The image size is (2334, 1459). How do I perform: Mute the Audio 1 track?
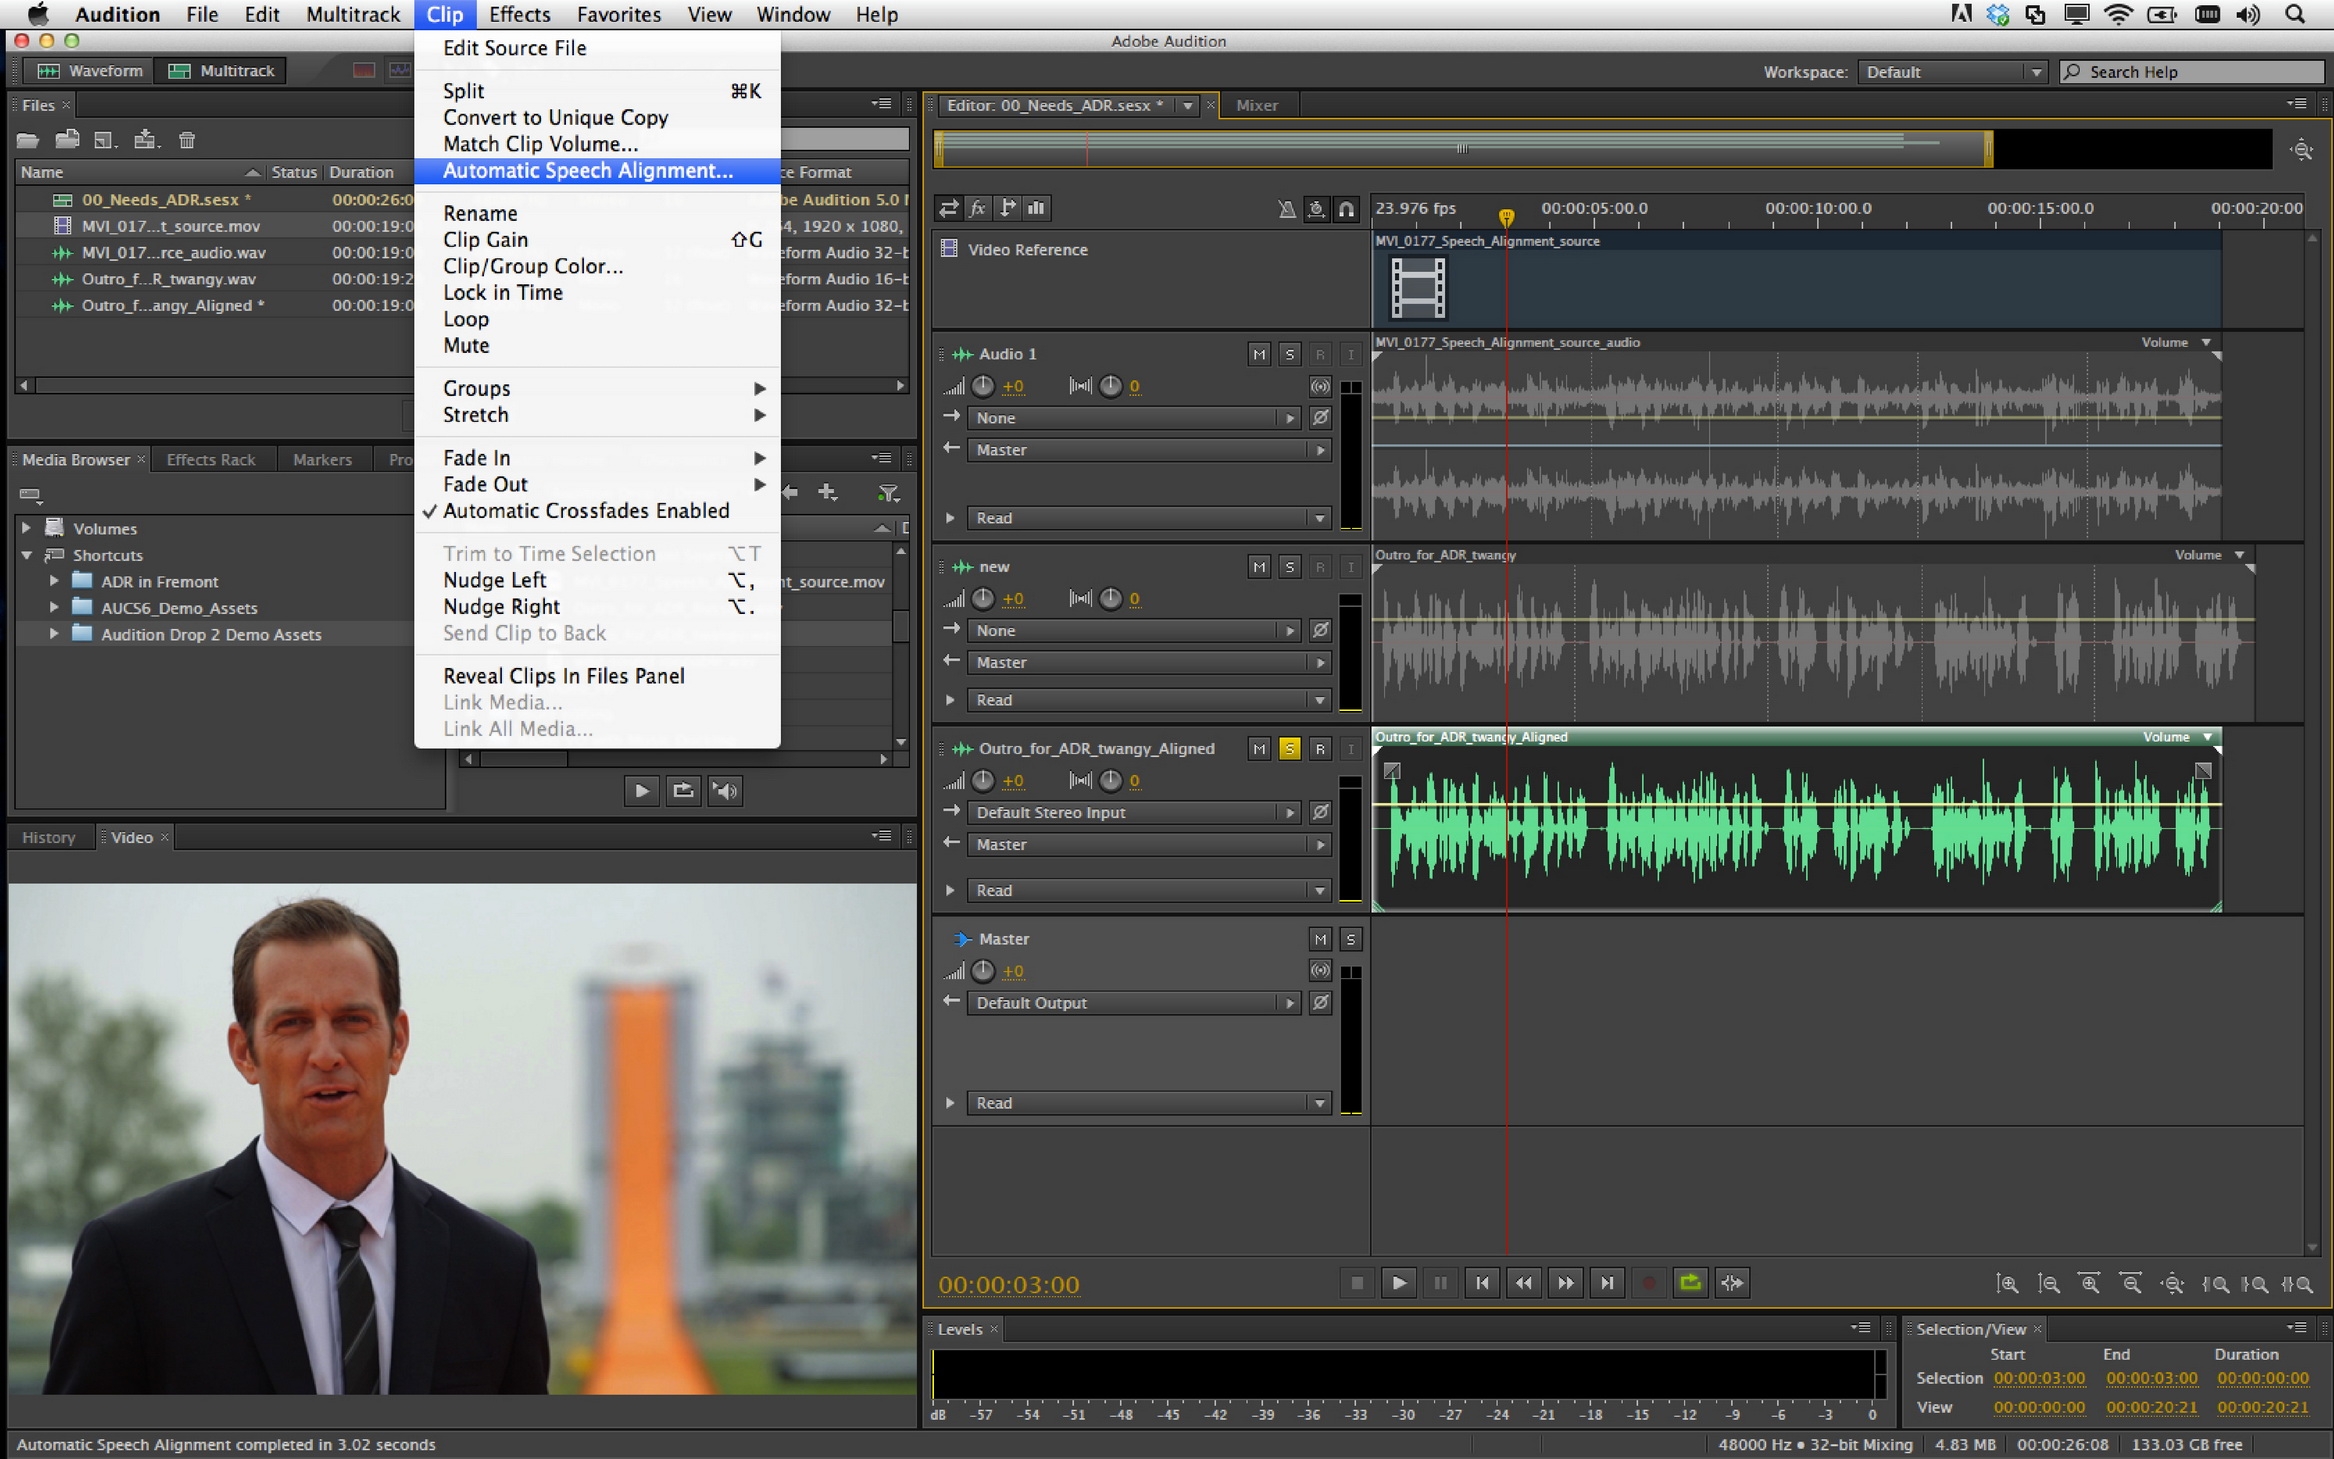pyautogui.click(x=1258, y=354)
